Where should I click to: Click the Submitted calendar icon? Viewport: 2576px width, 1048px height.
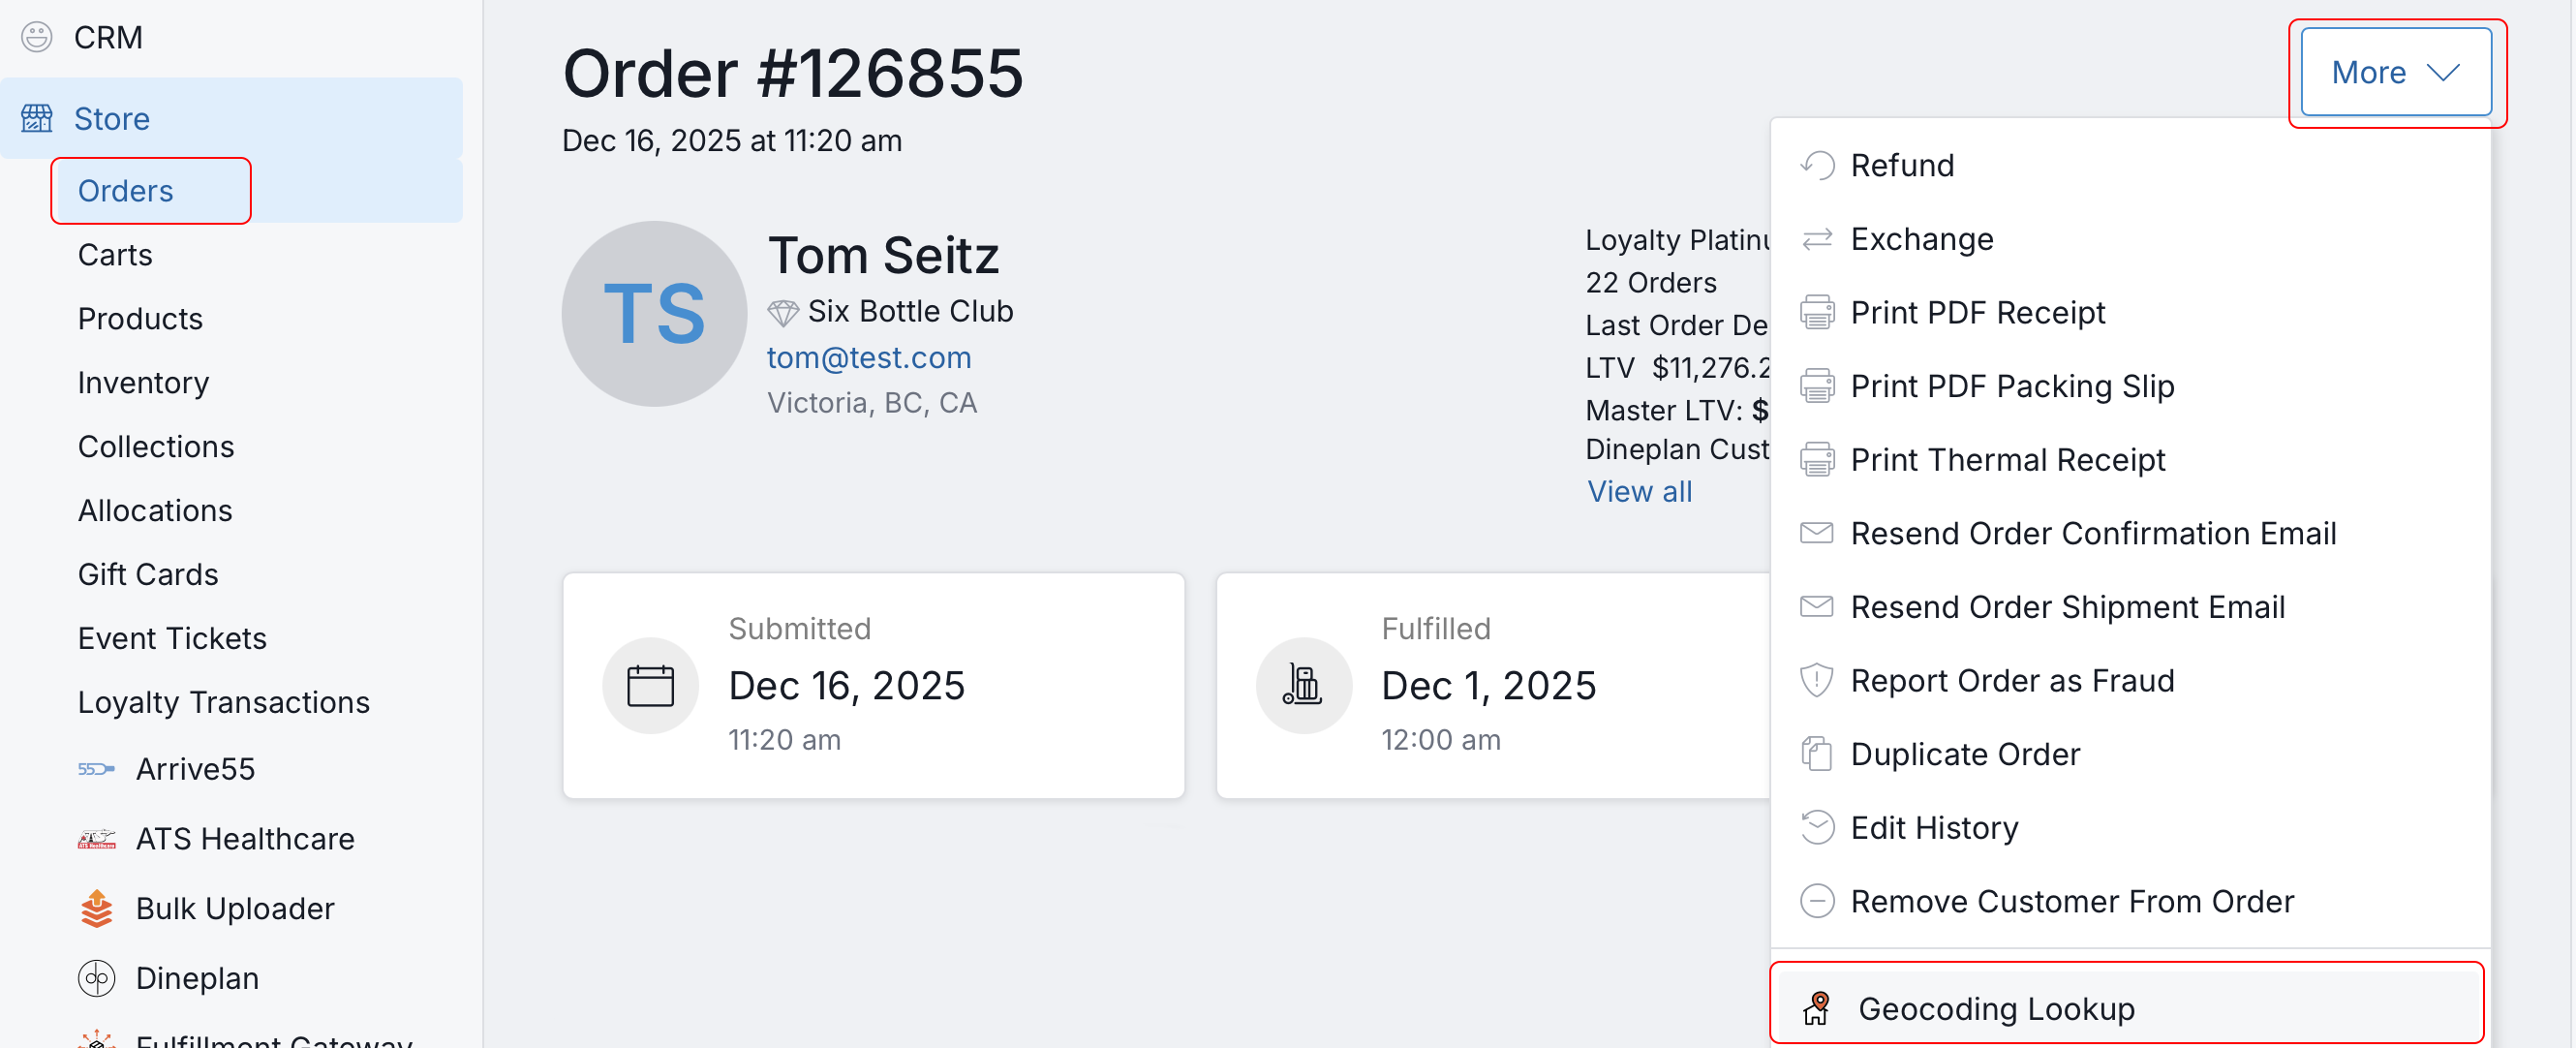click(x=650, y=686)
